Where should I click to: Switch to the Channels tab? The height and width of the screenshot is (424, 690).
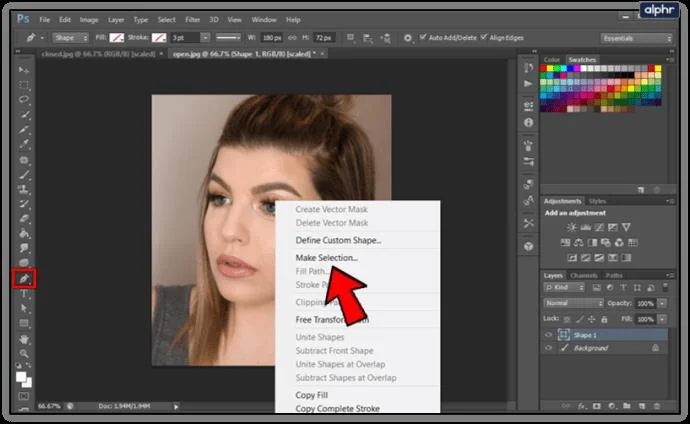point(584,275)
